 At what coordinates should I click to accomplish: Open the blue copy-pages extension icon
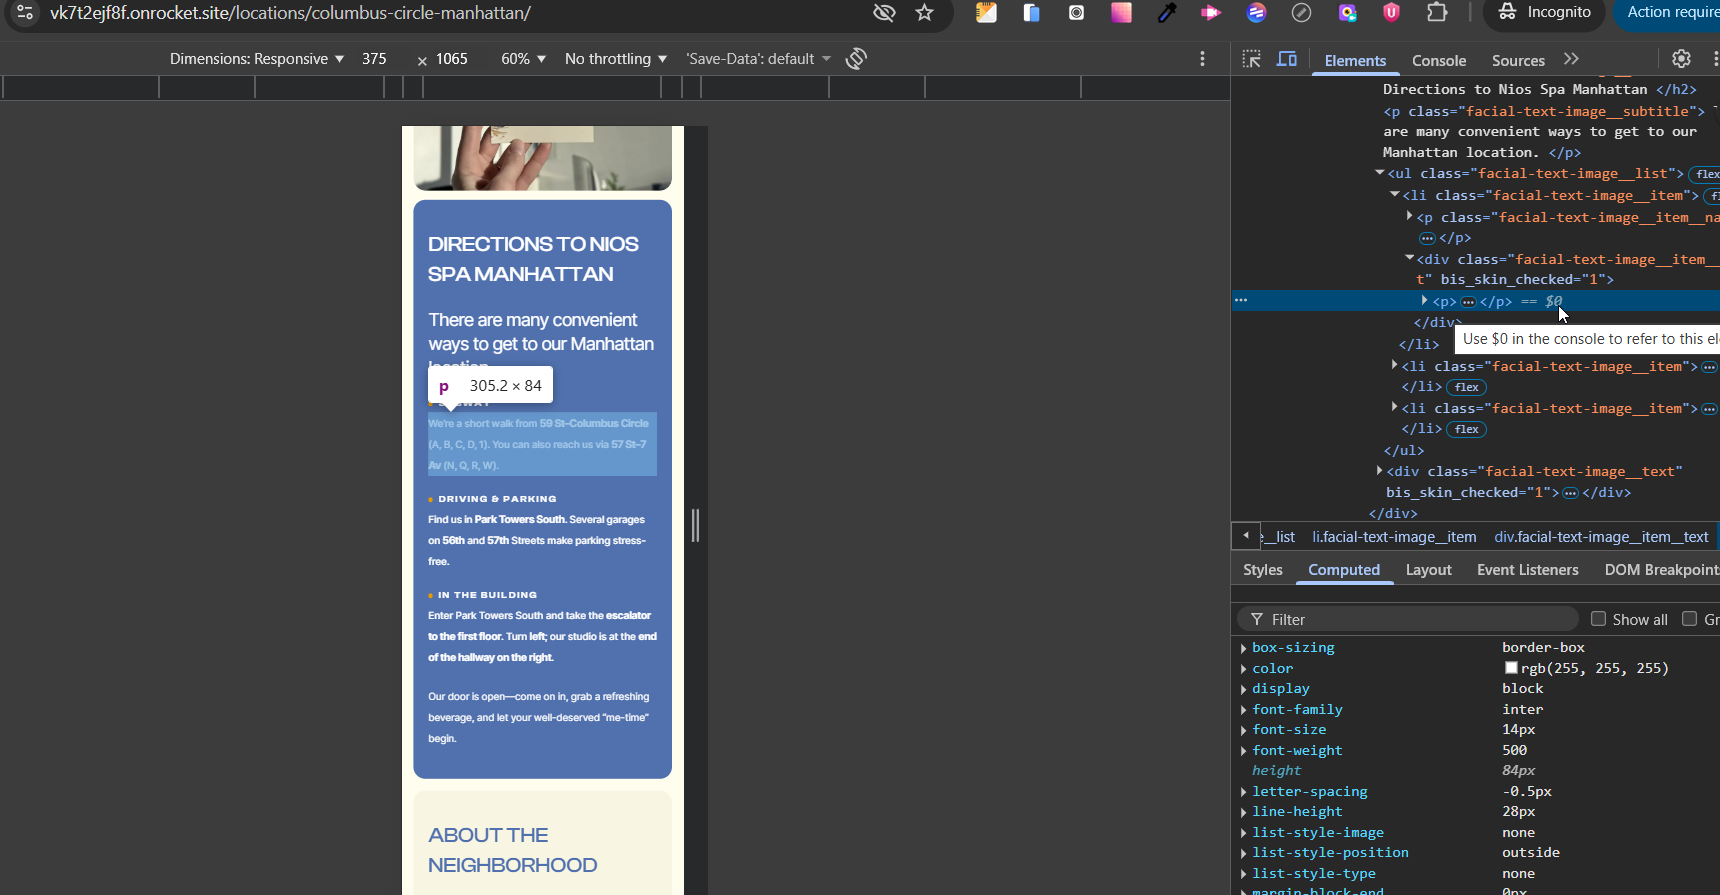[x=1031, y=13]
